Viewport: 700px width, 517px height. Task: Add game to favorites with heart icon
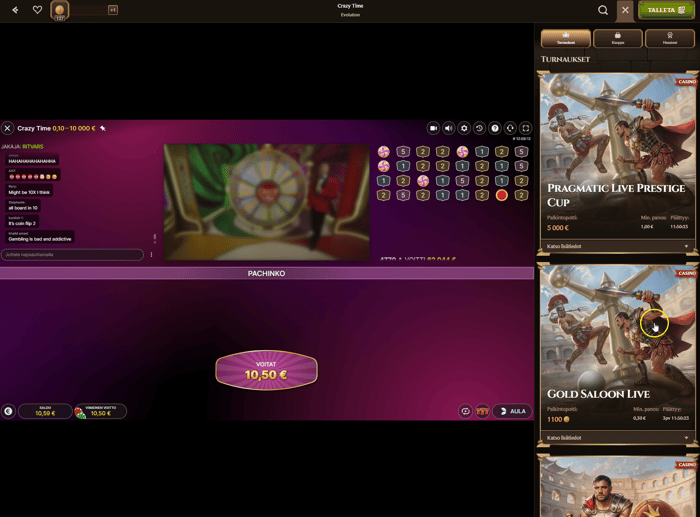click(38, 10)
